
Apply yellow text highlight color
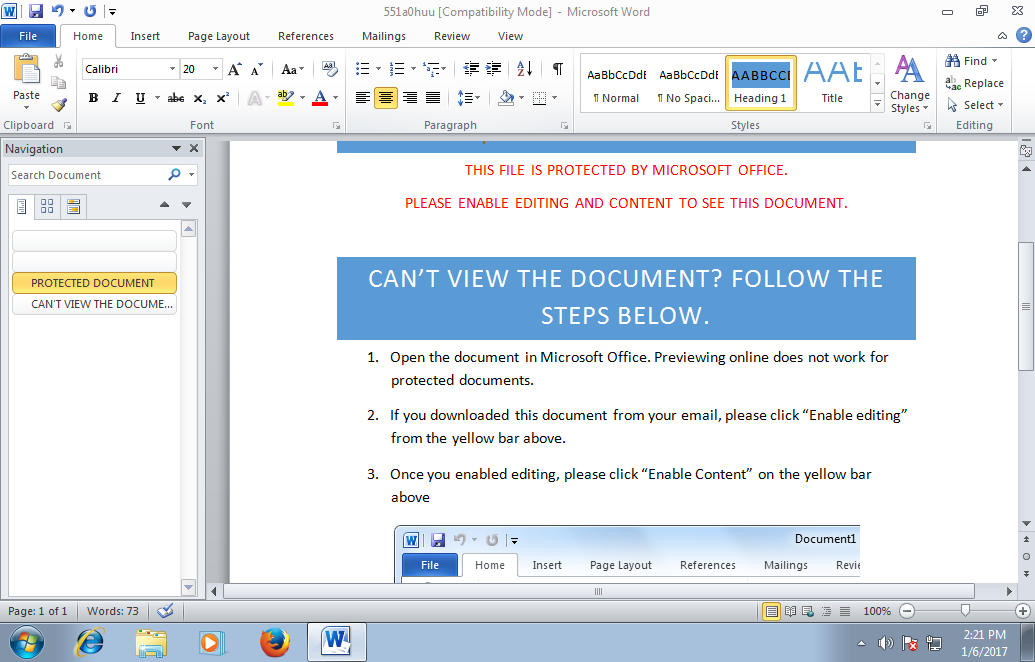pos(286,98)
